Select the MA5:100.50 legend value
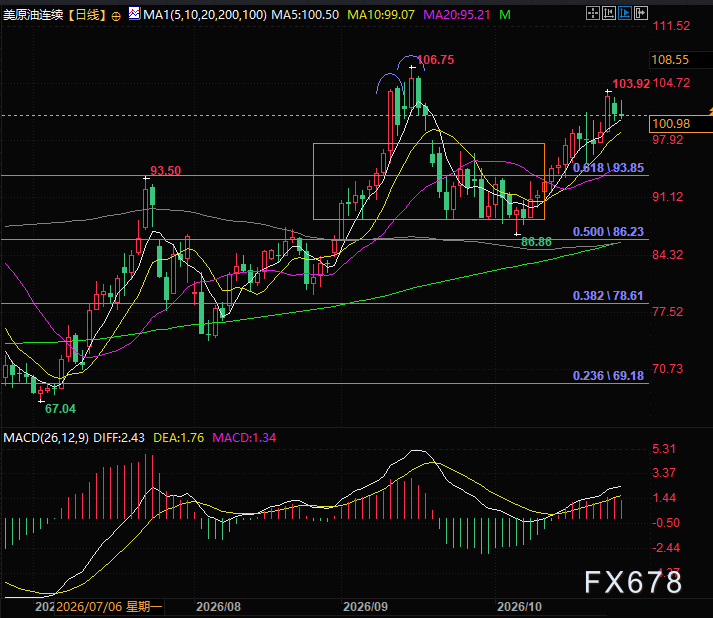Screen dimensions: 713x618 pos(305,15)
